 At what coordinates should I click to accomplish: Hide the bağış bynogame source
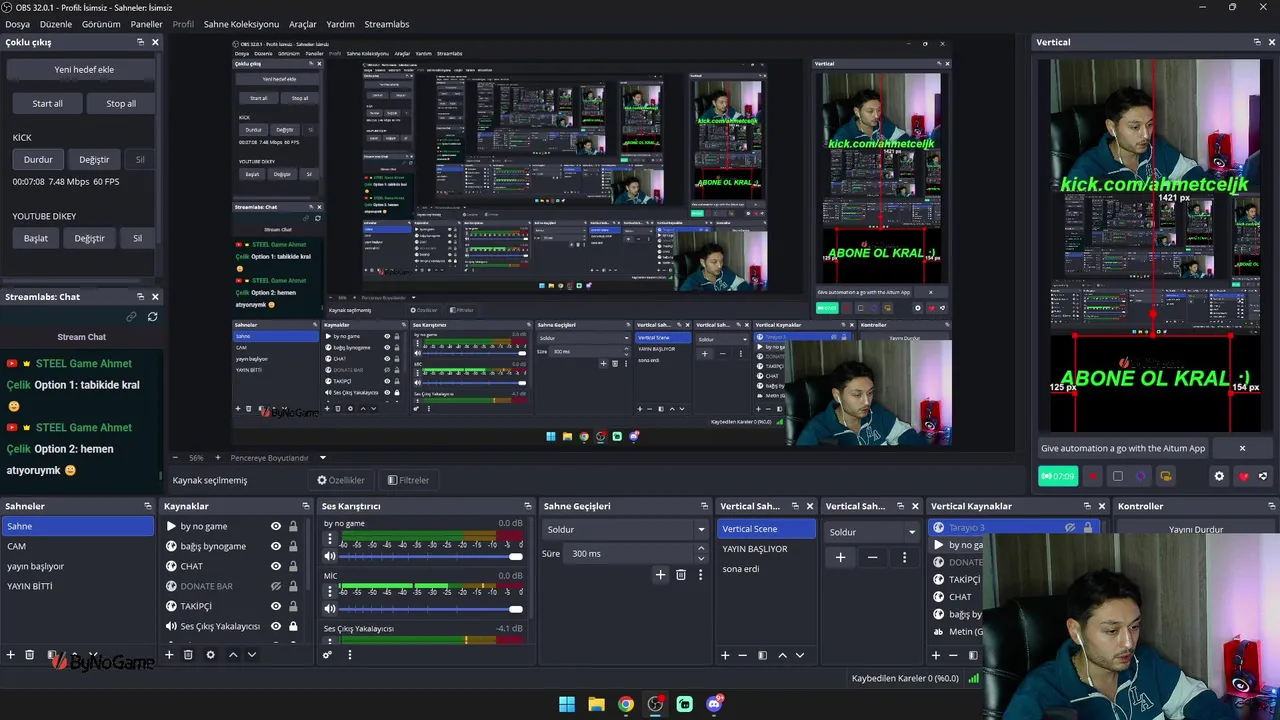coord(276,546)
